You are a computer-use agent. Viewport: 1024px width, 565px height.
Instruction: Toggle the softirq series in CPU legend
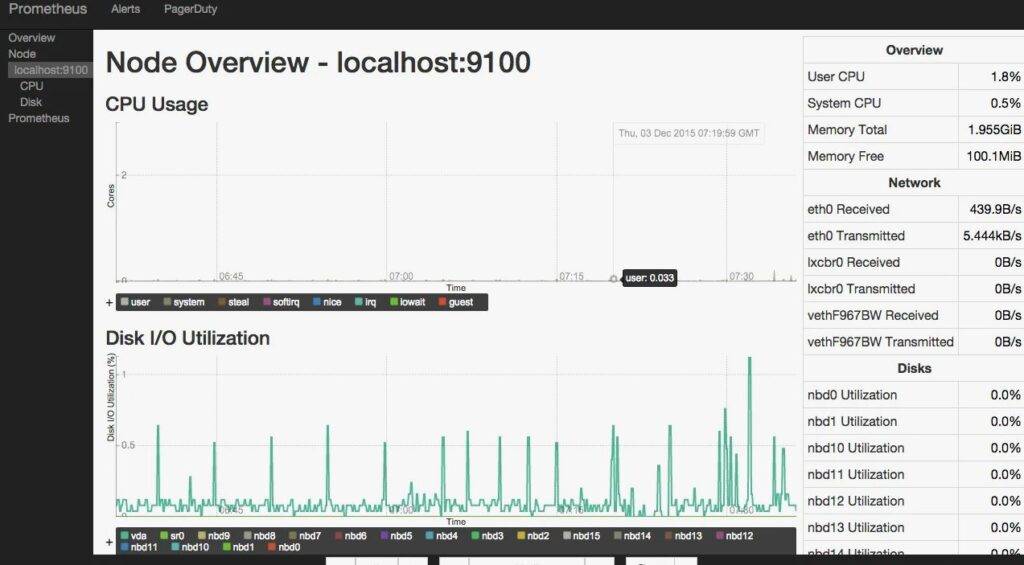pos(281,302)
